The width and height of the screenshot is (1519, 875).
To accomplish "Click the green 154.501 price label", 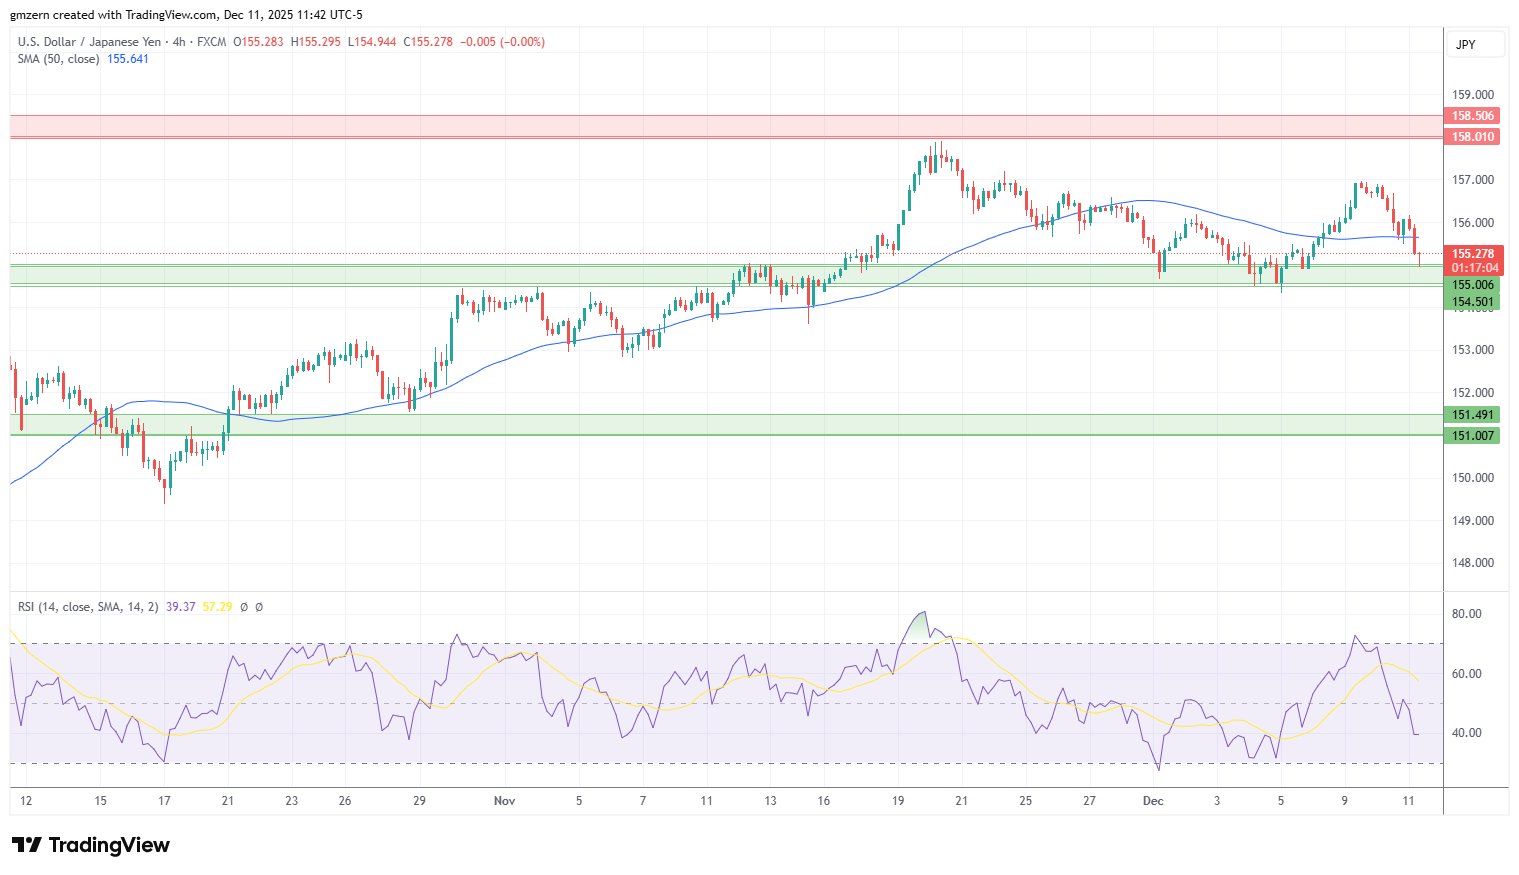I will click(1472, 302).
